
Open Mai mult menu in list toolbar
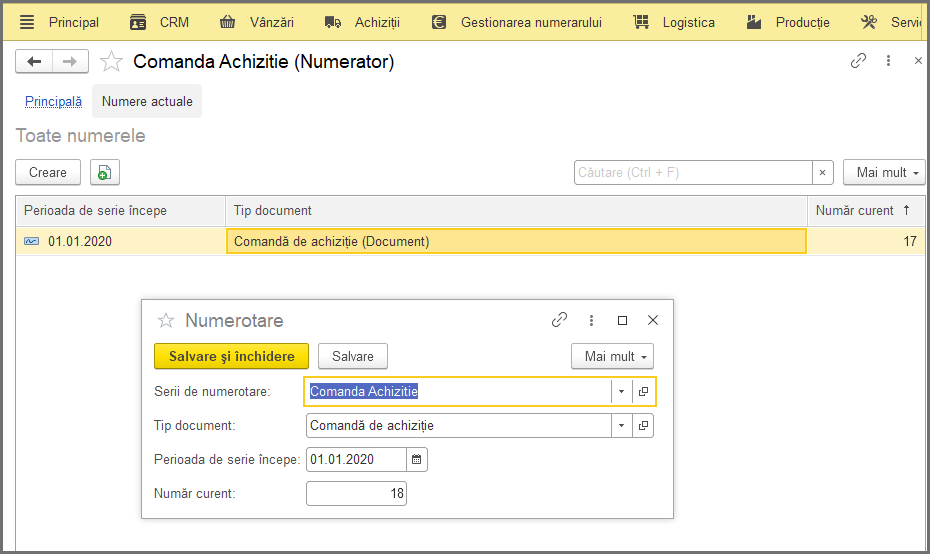(x=884, y=173)
